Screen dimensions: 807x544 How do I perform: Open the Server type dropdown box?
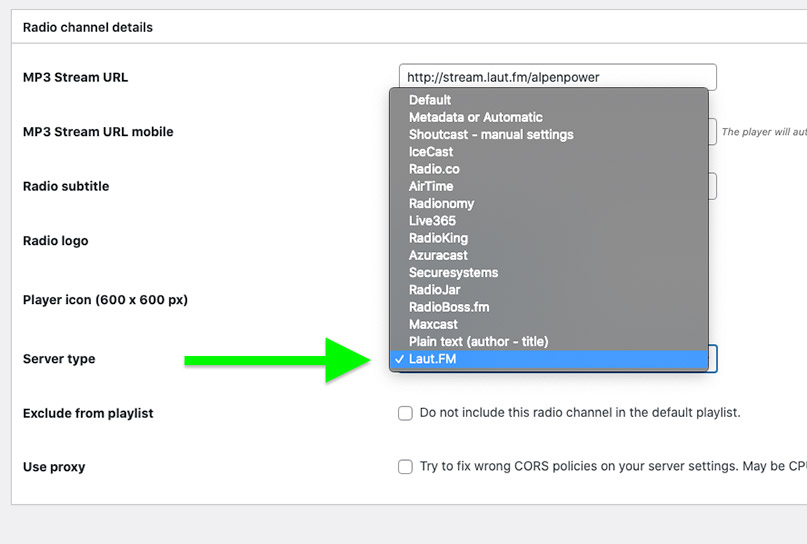click(x=713, y=359)
